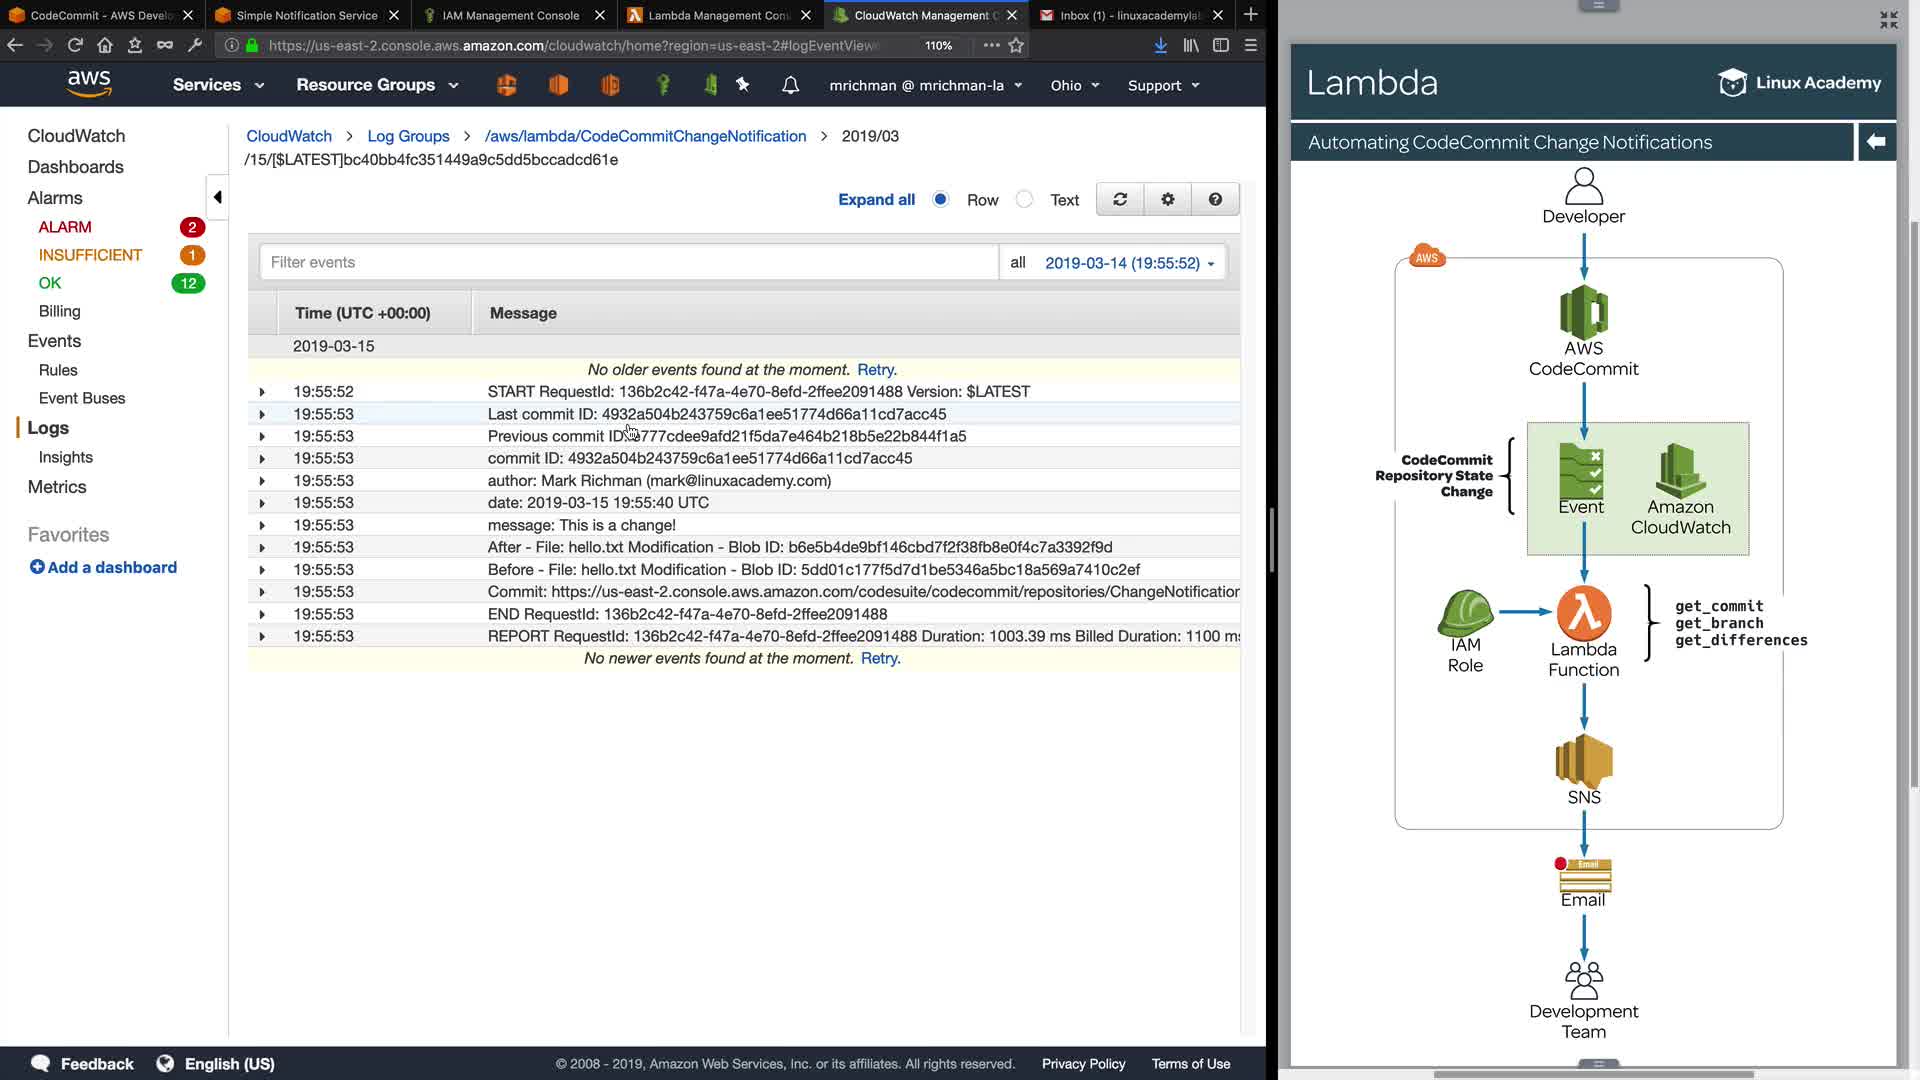This screenshot has width=1920, height=1080.
Task: Select the Text view radio button
Action: [1024, 199]
